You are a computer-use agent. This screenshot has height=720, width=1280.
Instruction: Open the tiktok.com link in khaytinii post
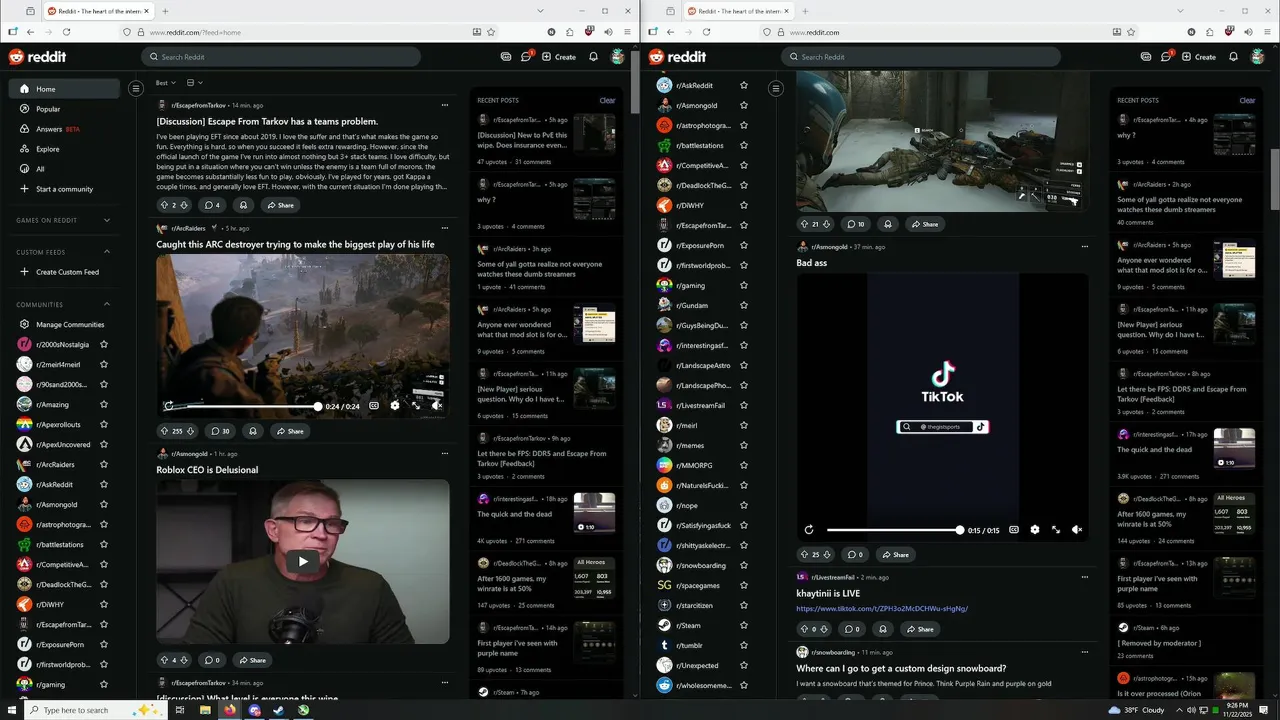(882, 608)
